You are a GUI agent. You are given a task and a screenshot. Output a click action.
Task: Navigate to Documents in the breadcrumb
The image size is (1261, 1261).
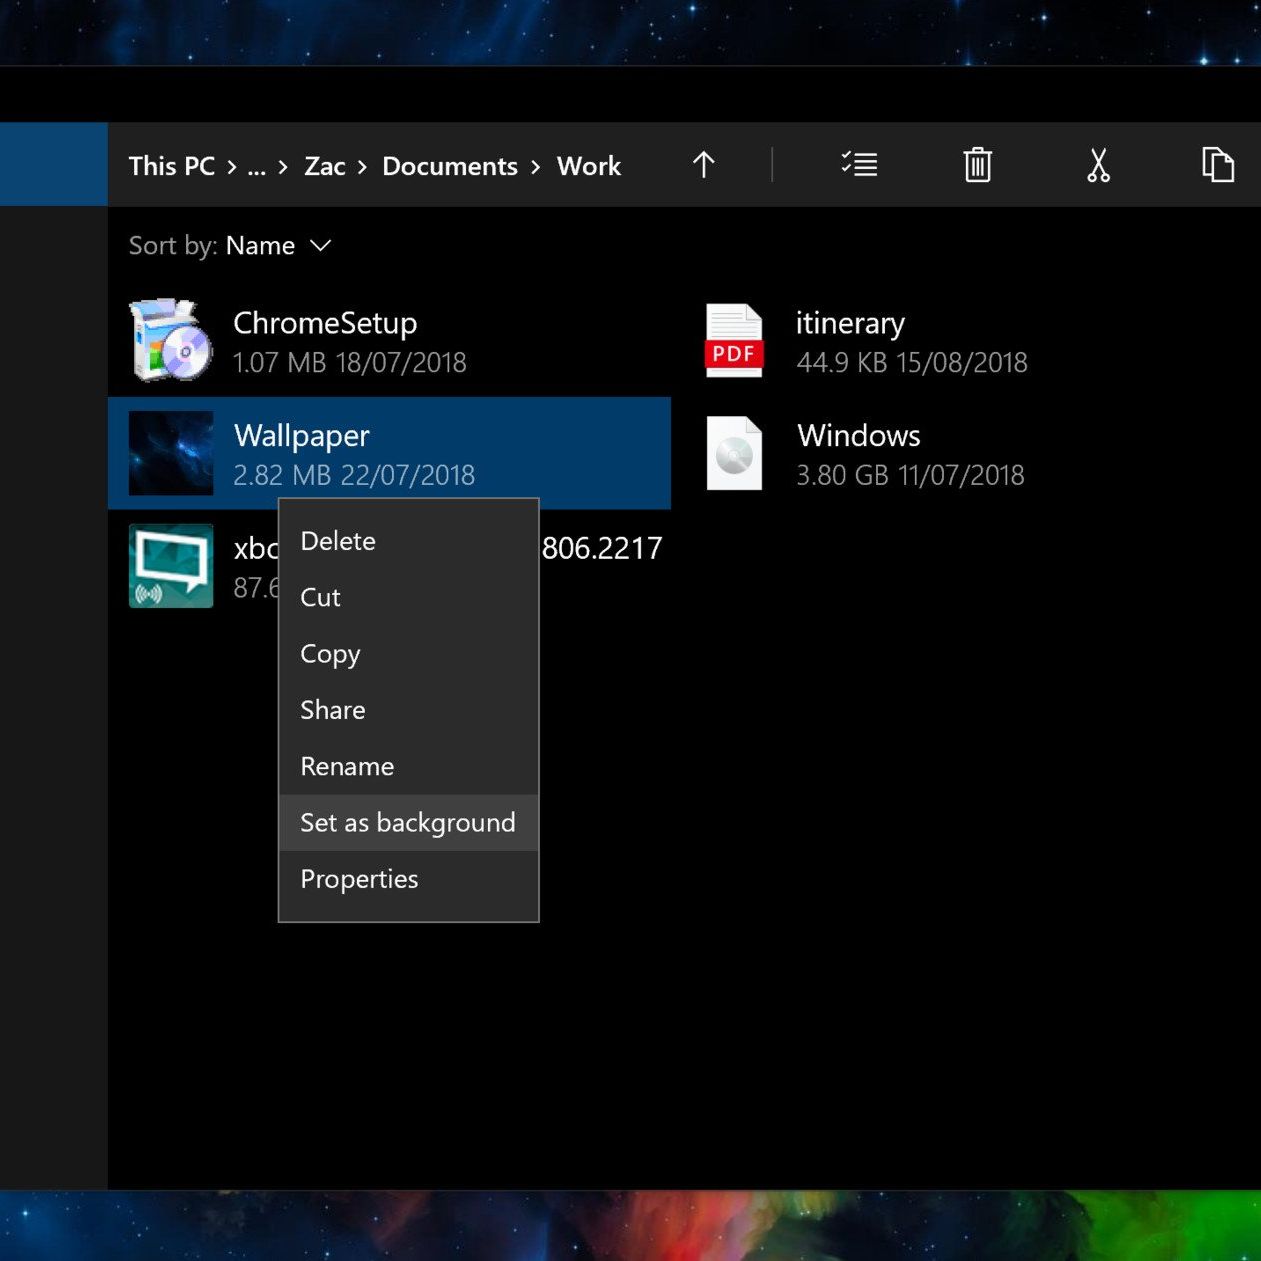[450, 167]
